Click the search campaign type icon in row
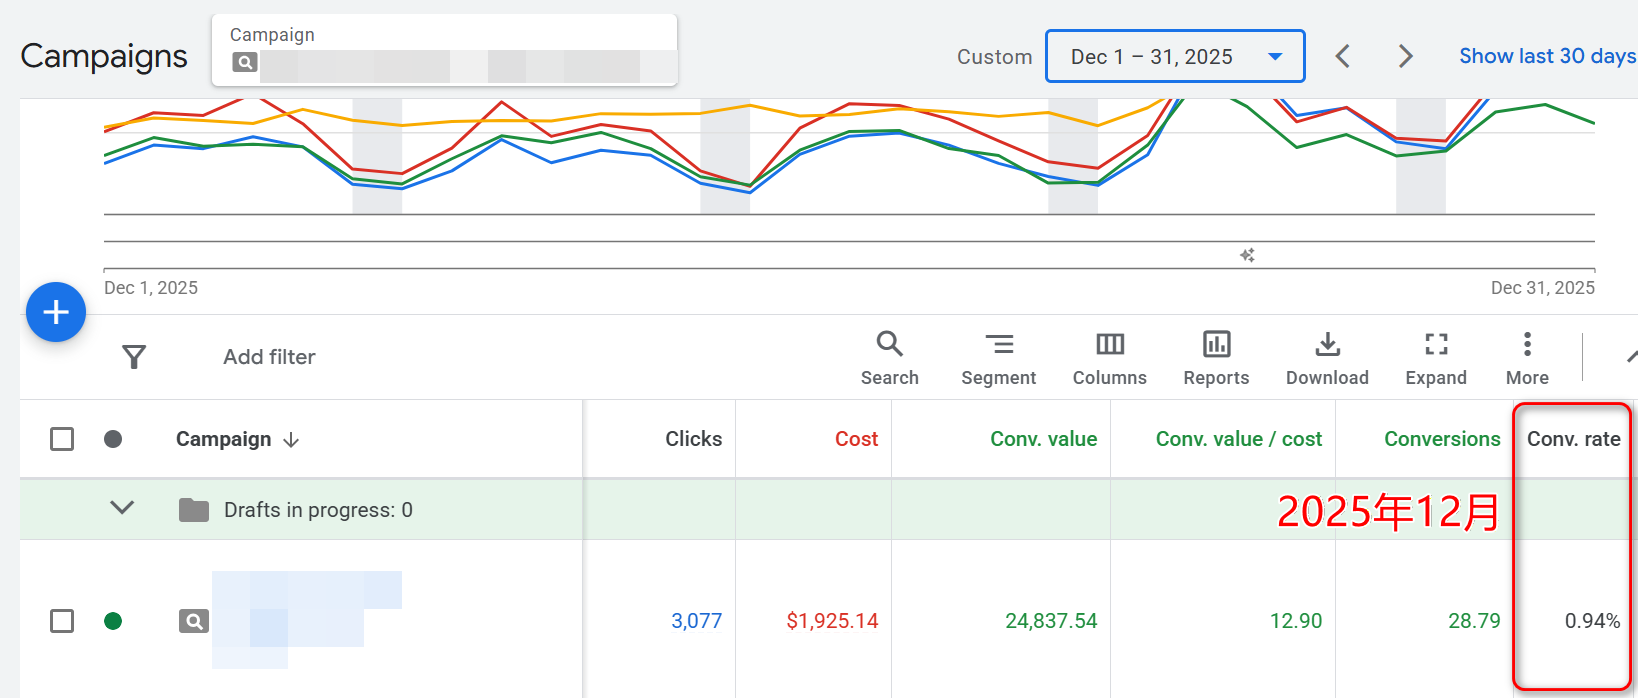The height and width of the screenshot is (698, 1638). tap(194, 621)
